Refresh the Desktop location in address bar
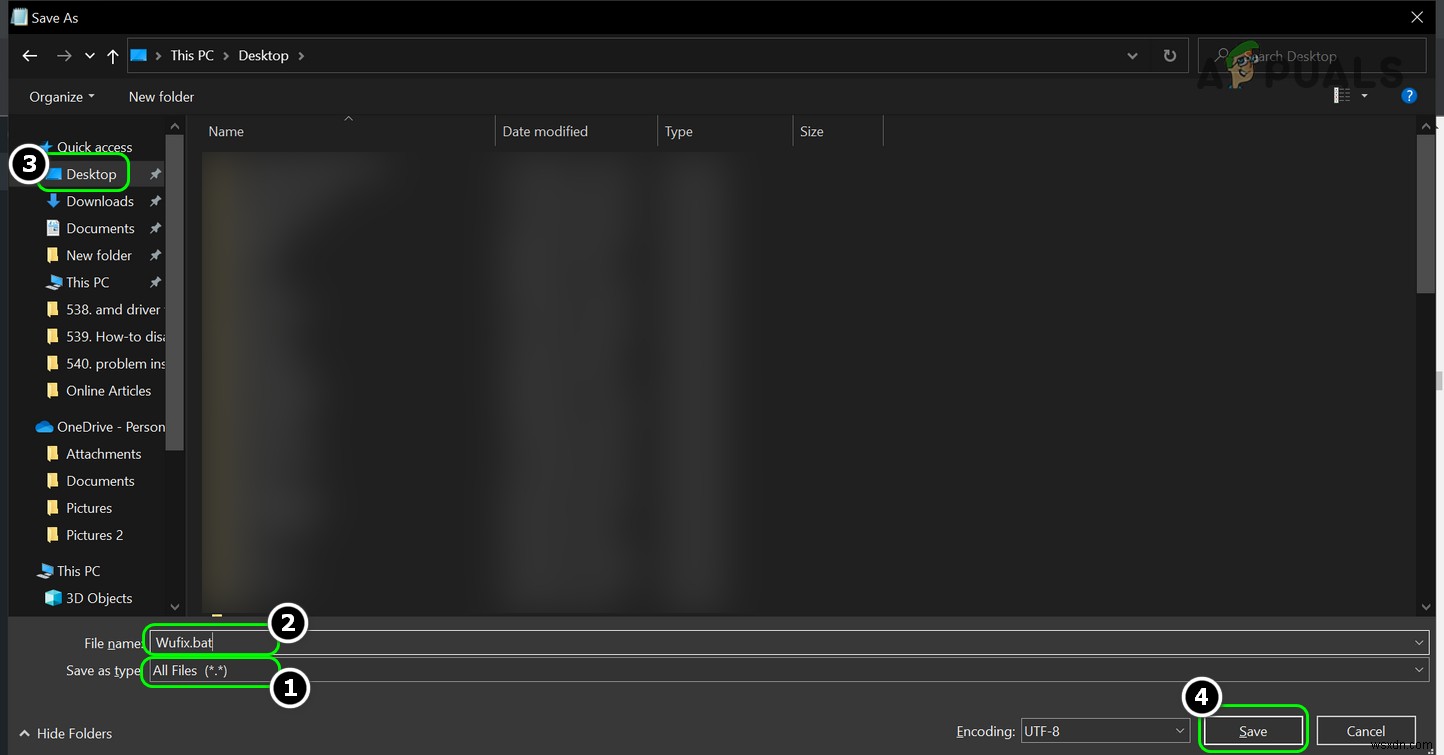 (1170, 56)
